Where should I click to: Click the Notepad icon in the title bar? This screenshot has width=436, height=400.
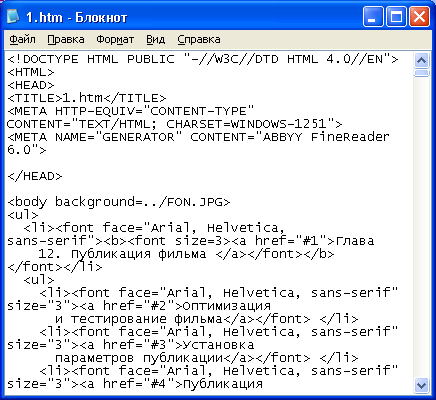[x=13, y=17]
